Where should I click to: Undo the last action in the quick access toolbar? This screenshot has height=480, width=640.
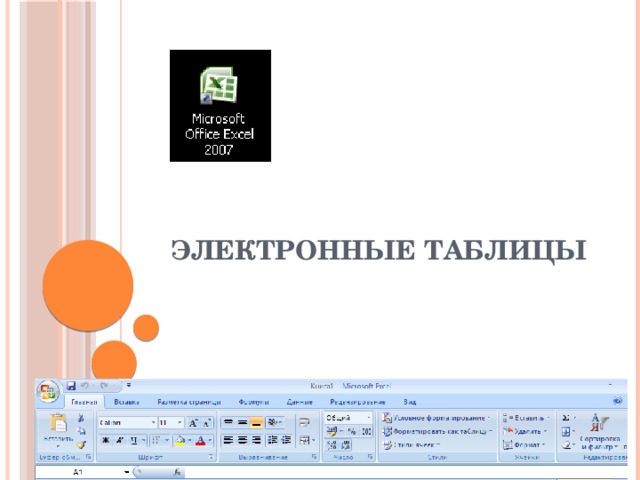tap(85, 386)
